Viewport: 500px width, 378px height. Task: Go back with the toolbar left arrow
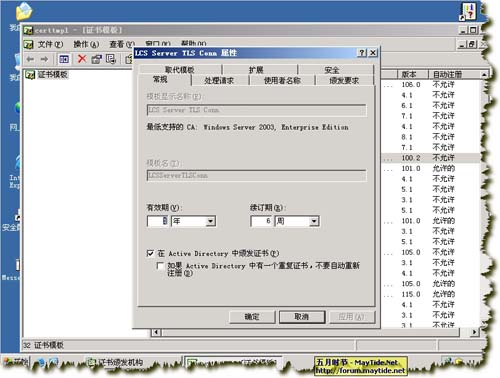click(x=30, y=59)
